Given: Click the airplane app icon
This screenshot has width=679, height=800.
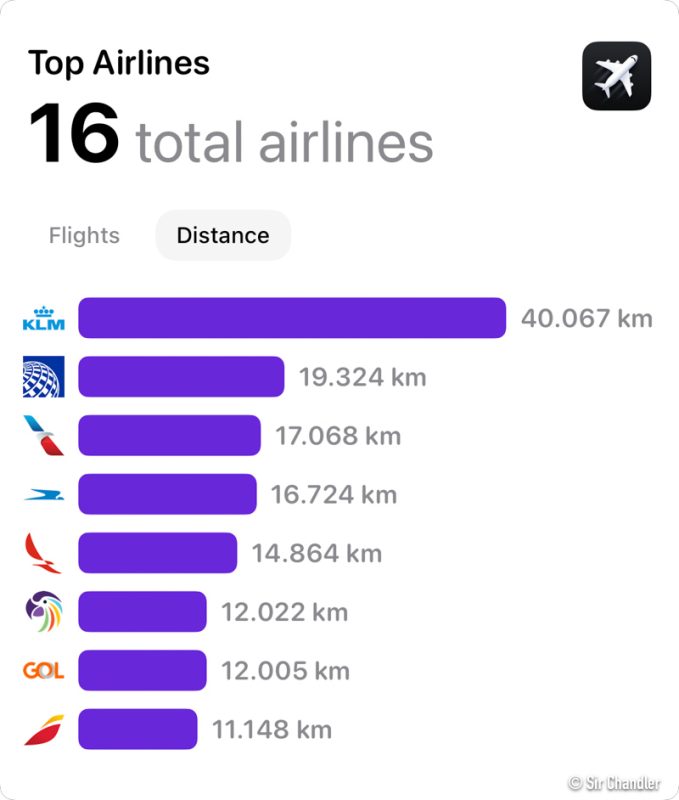Looking at the screenshot, I should 616,76.
